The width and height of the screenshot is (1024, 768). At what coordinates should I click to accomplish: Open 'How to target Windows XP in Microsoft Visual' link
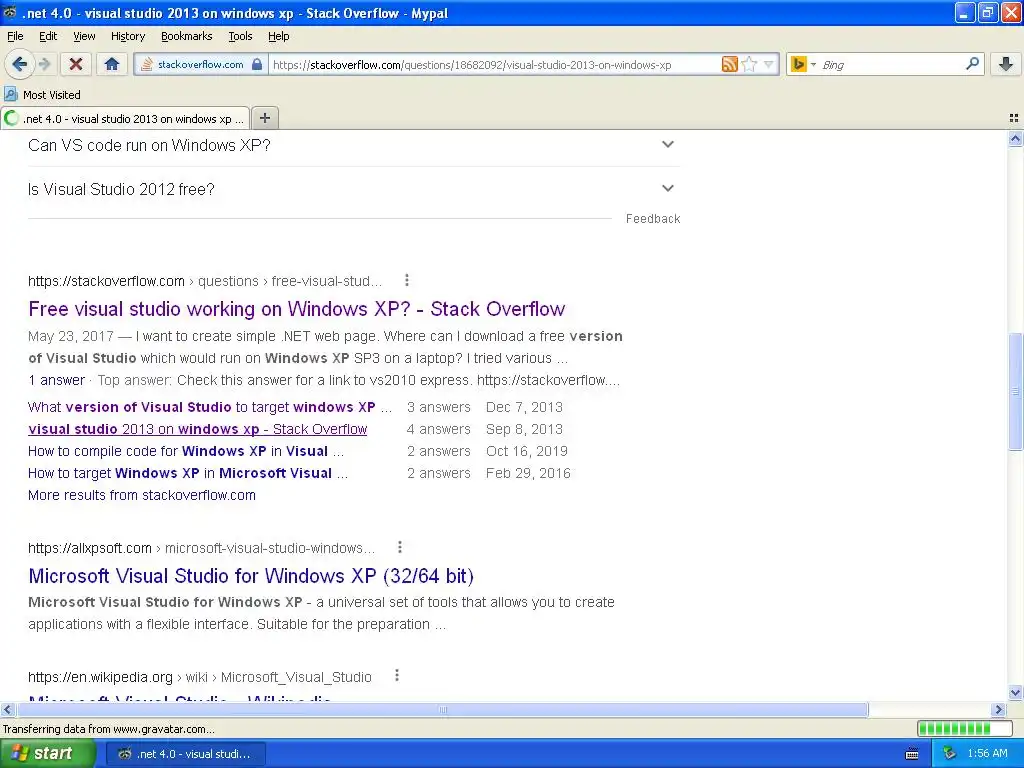pos(187,473)
